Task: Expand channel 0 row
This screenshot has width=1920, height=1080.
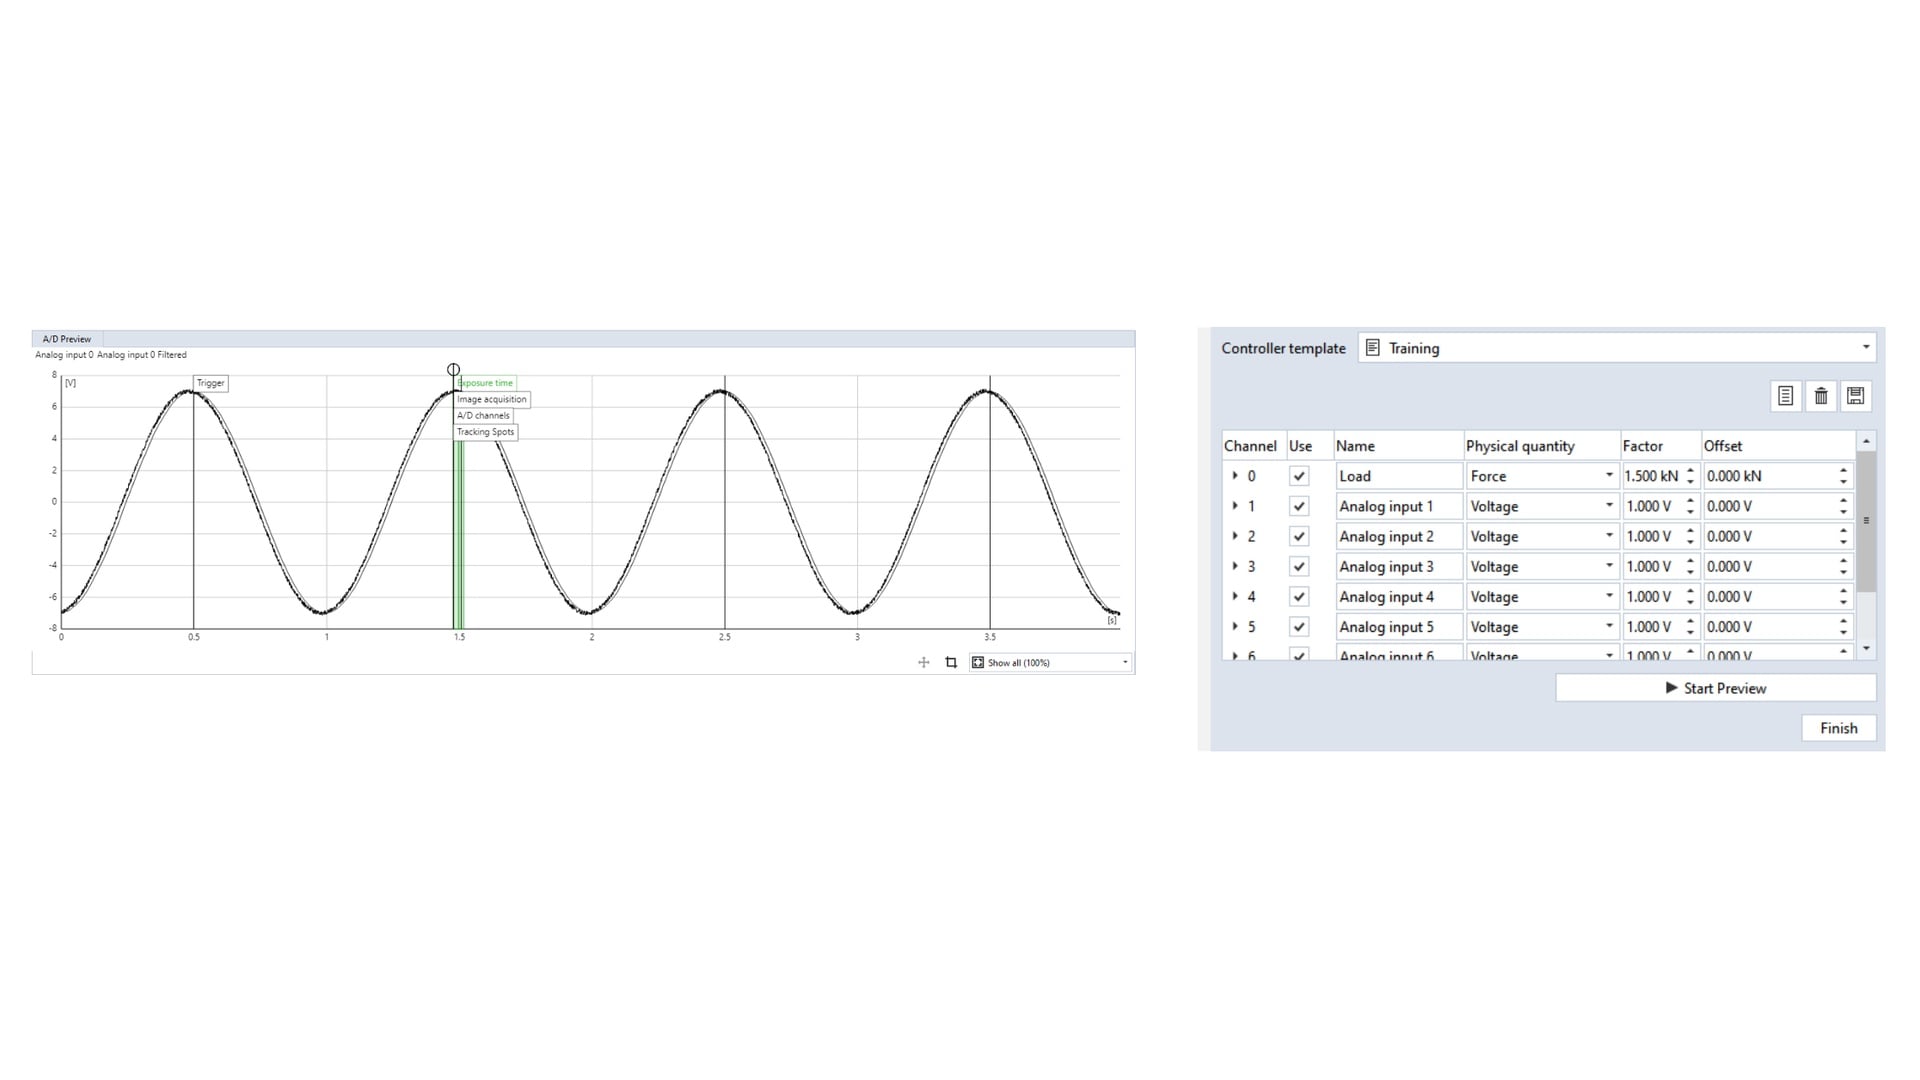Action: 1235,476
